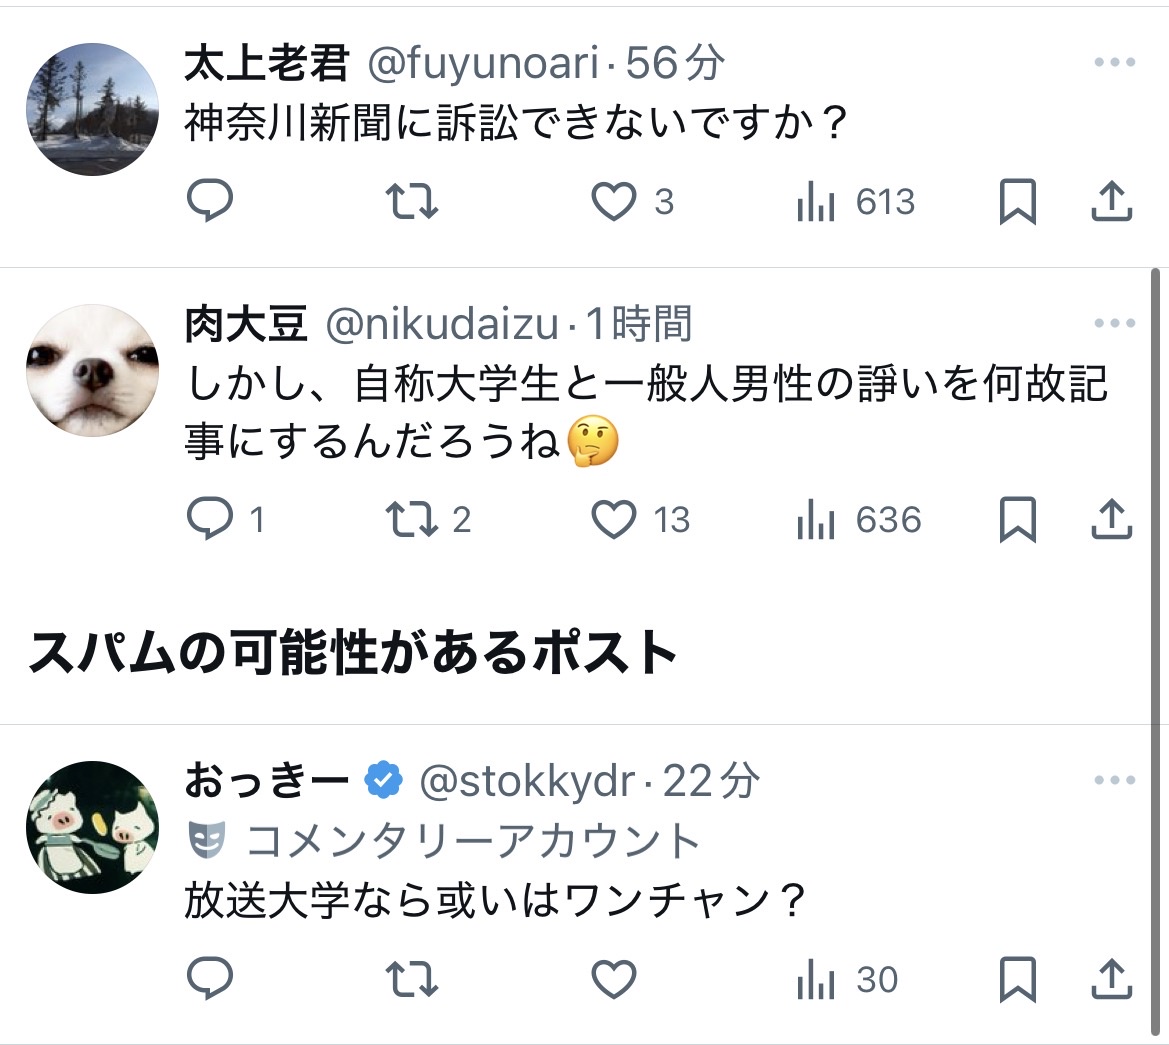Open the @stokkydr profile handle
Image resolution: width=1169 pixels, height=1045 pixels.
(x=526, y=782)
